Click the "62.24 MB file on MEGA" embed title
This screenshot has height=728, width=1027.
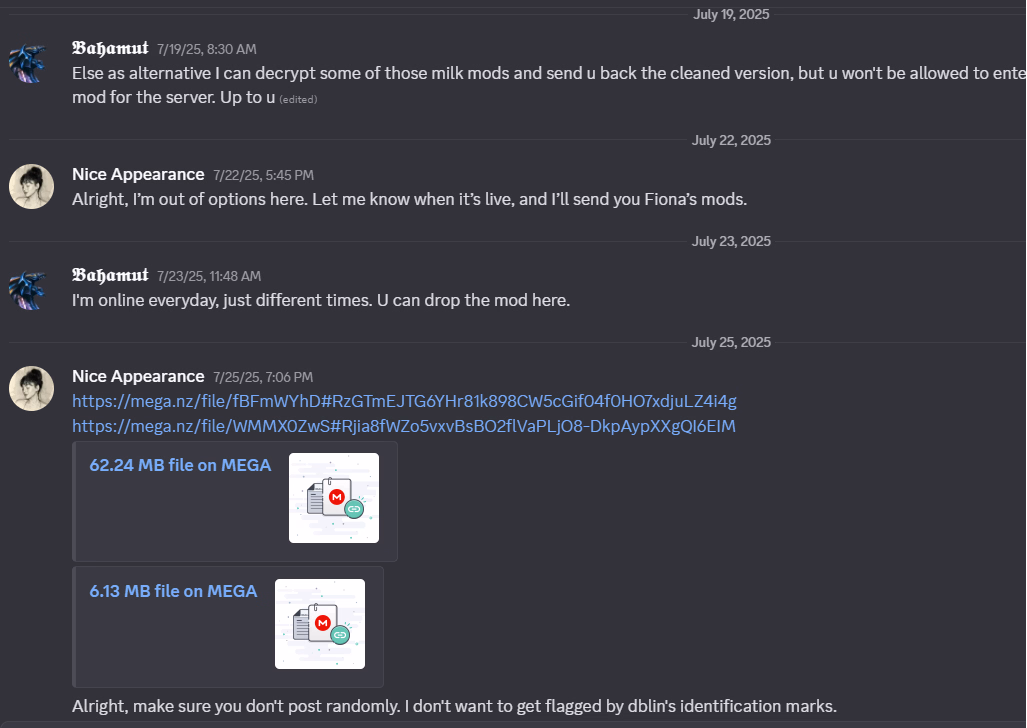click(x=180, y=465)
